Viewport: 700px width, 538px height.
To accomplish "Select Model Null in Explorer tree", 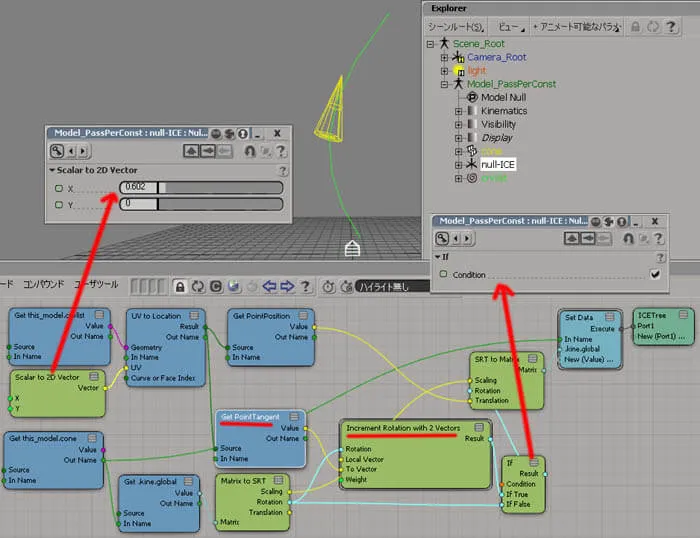I will coord(503,97).
